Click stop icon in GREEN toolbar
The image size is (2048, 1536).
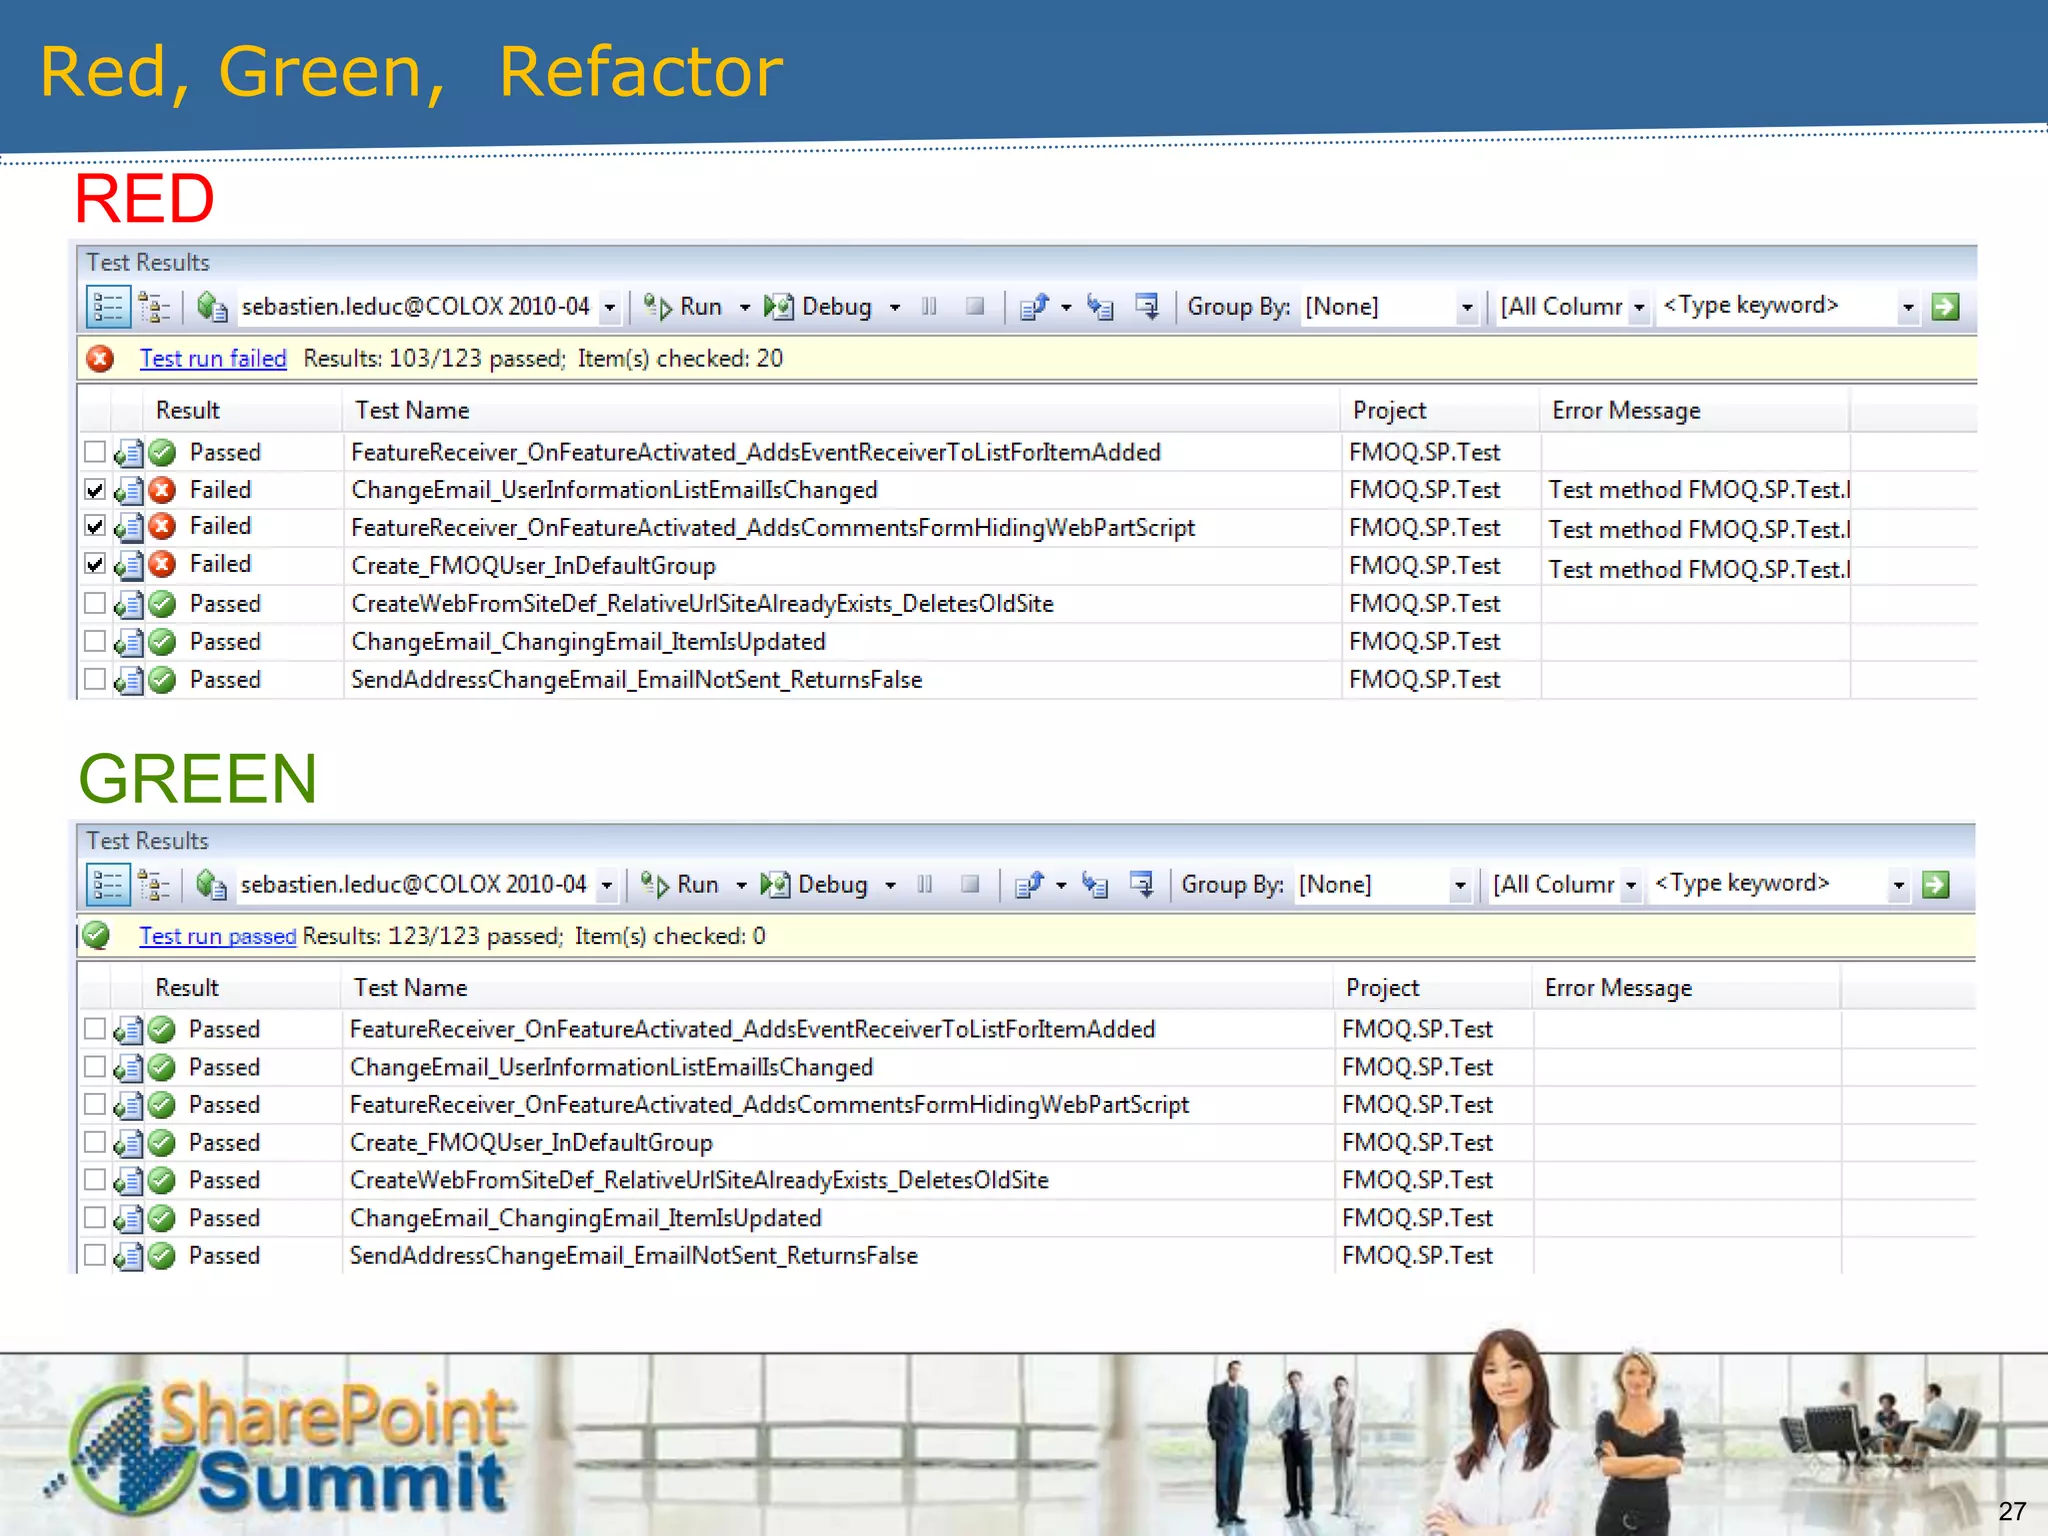click(970, 884)
